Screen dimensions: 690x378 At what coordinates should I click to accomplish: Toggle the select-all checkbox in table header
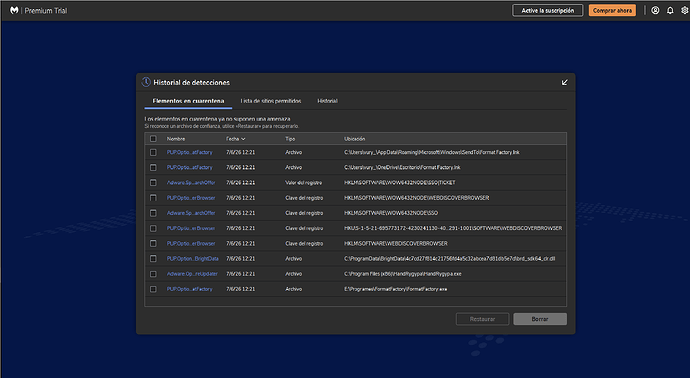[153, 139]
